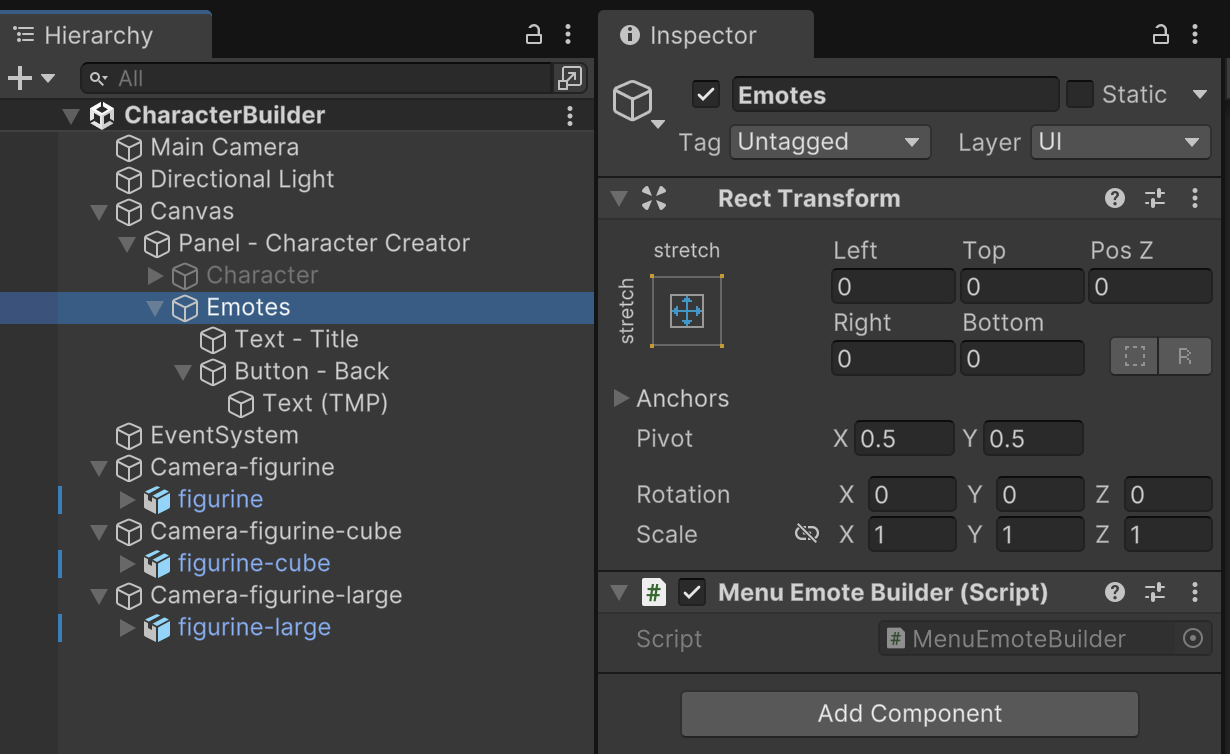This screenshot has height=754, width=1230.
Task: Open Rect Transform preset settings icon
Action: point(1155,198)
